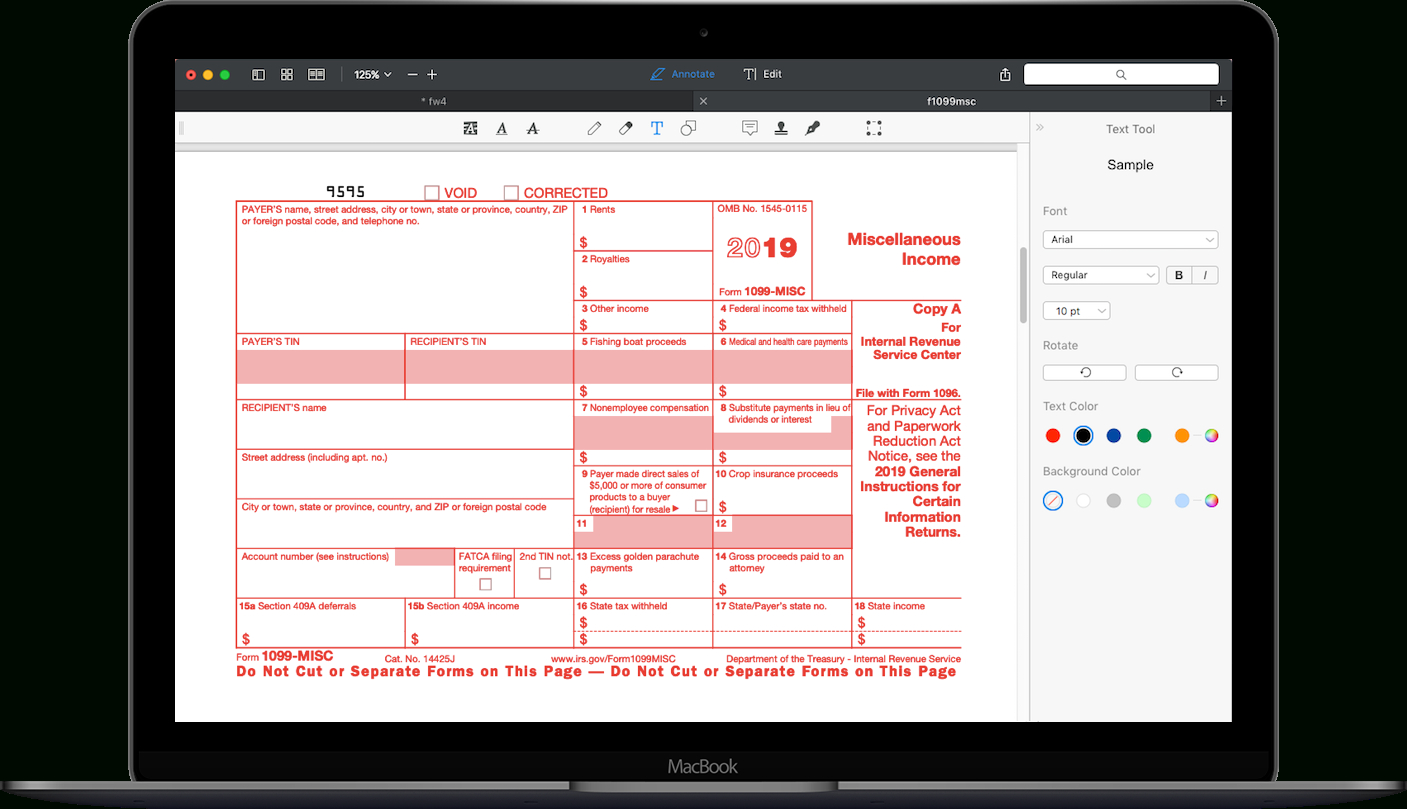This screenshot has width=1407, height=809.
Task: Select the underline text tool
Action: [x=502, y=128]
